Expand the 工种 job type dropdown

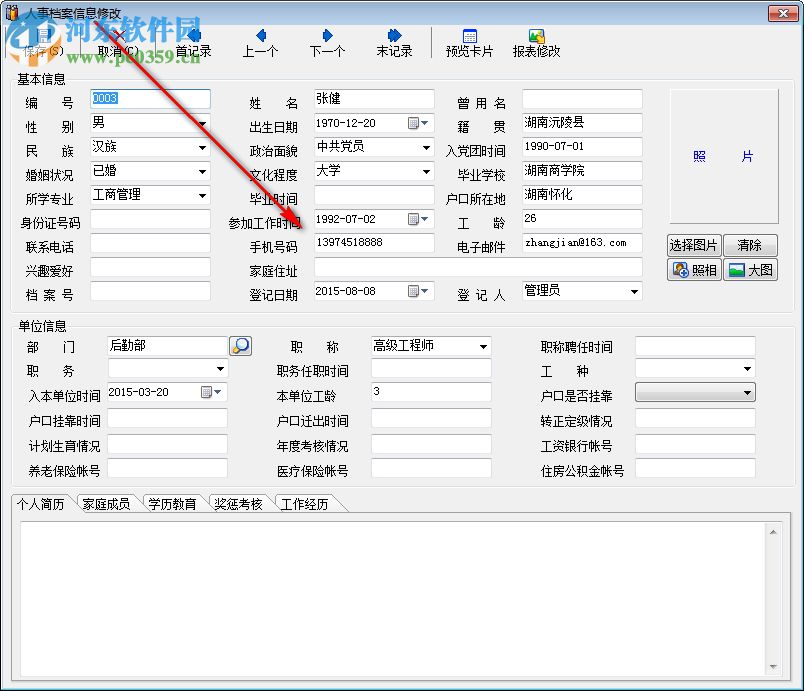747,369
